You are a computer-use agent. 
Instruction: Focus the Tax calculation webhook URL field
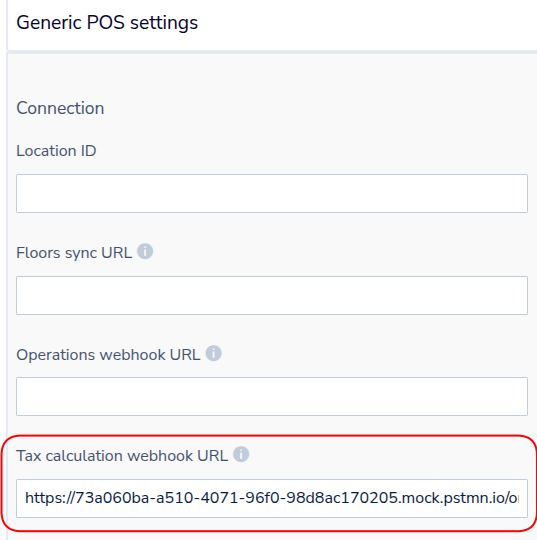click(x=272, y=498)
